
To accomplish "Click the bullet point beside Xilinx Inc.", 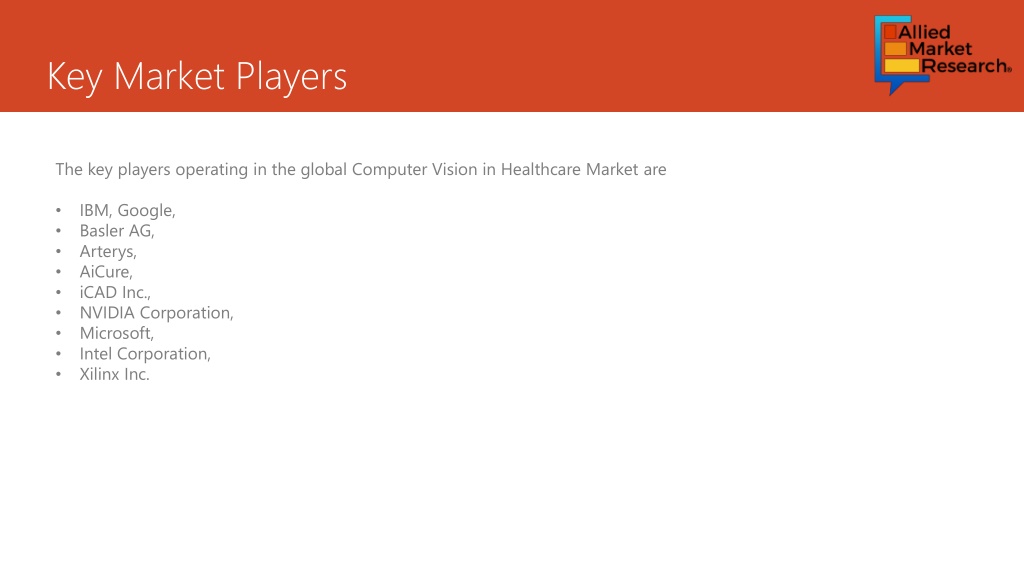I will click(x=58, y=374).
